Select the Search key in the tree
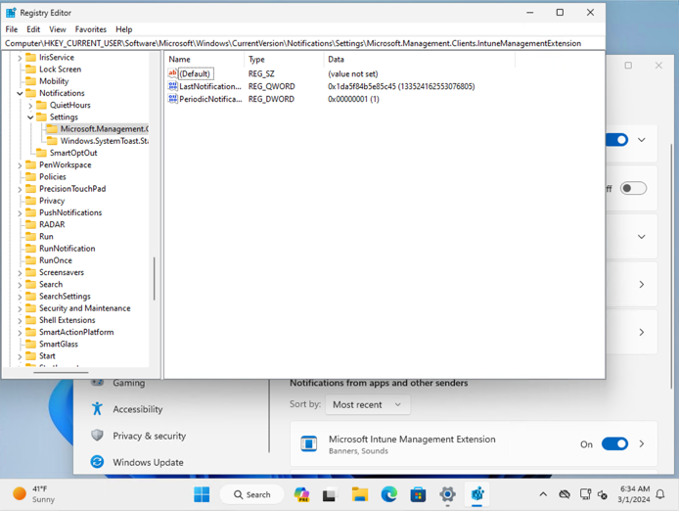 (x=51, y=284)
